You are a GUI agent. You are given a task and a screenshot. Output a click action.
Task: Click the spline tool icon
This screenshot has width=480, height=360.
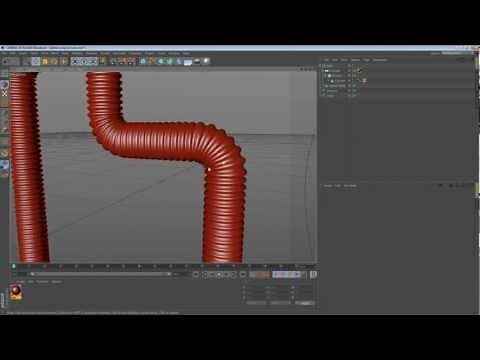click(152, 61)
